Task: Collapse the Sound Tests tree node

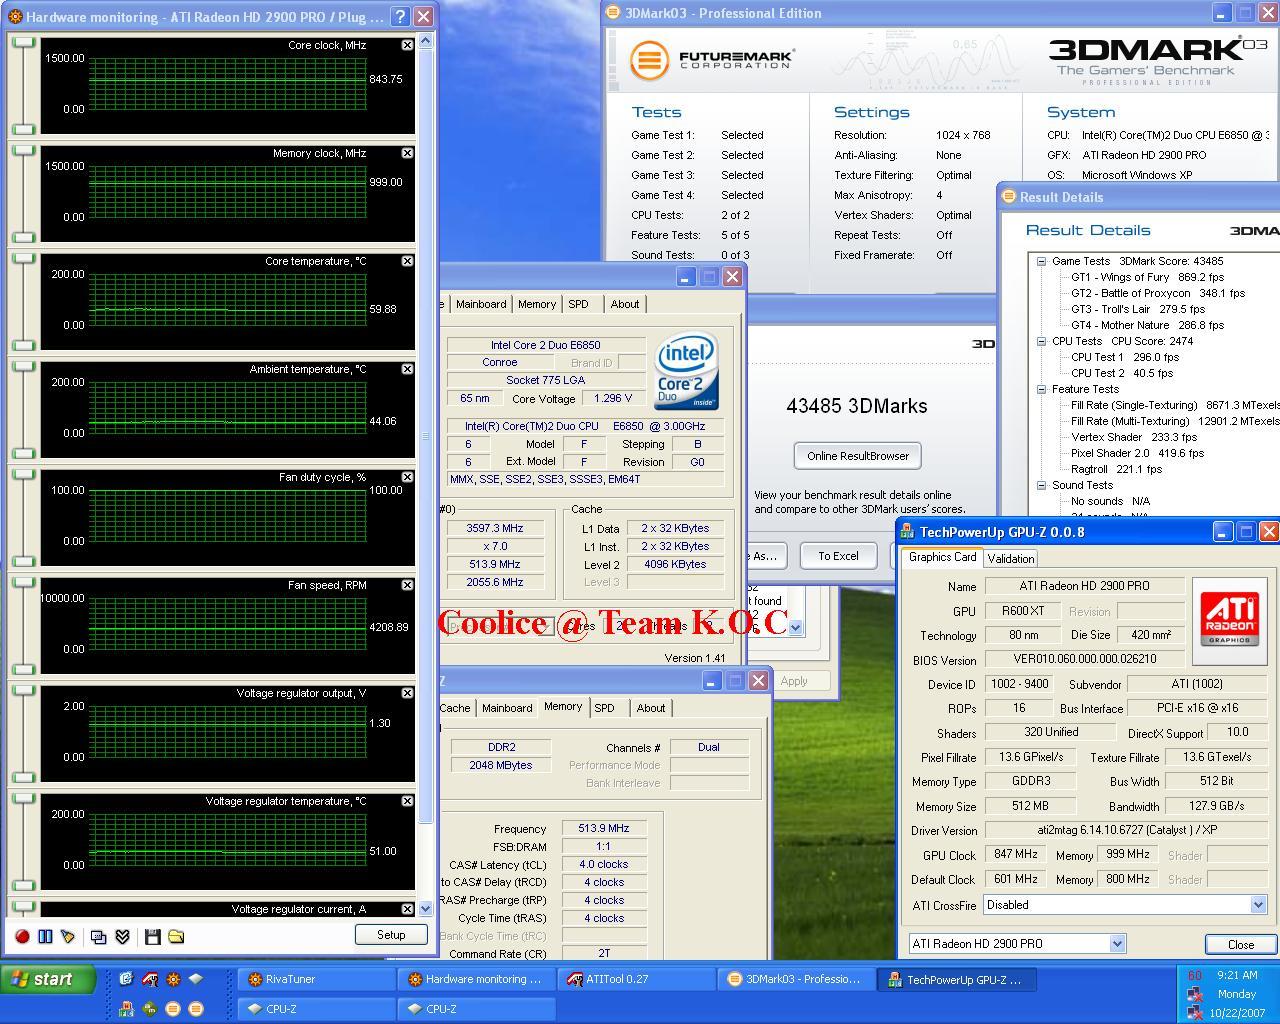Action: 1041,485
